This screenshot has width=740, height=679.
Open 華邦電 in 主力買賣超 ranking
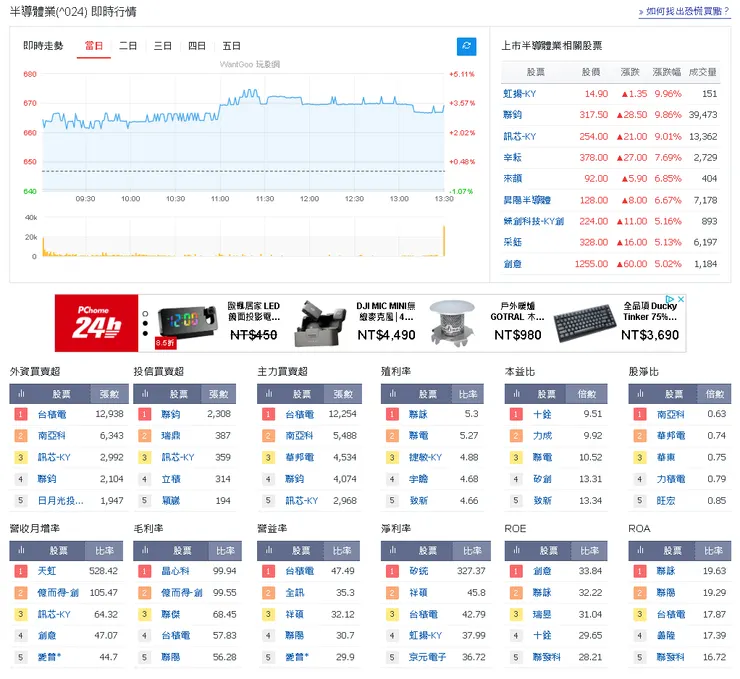click(x=300, y=457)
